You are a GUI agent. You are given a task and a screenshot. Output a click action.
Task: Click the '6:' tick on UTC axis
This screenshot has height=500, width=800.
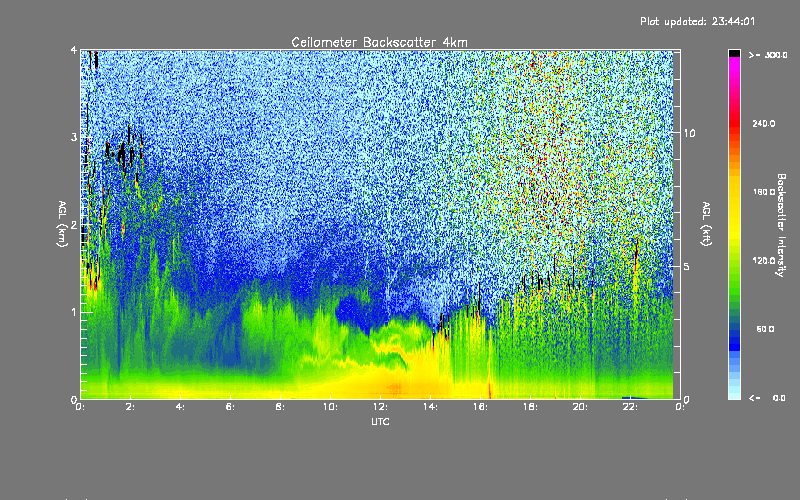230,407
